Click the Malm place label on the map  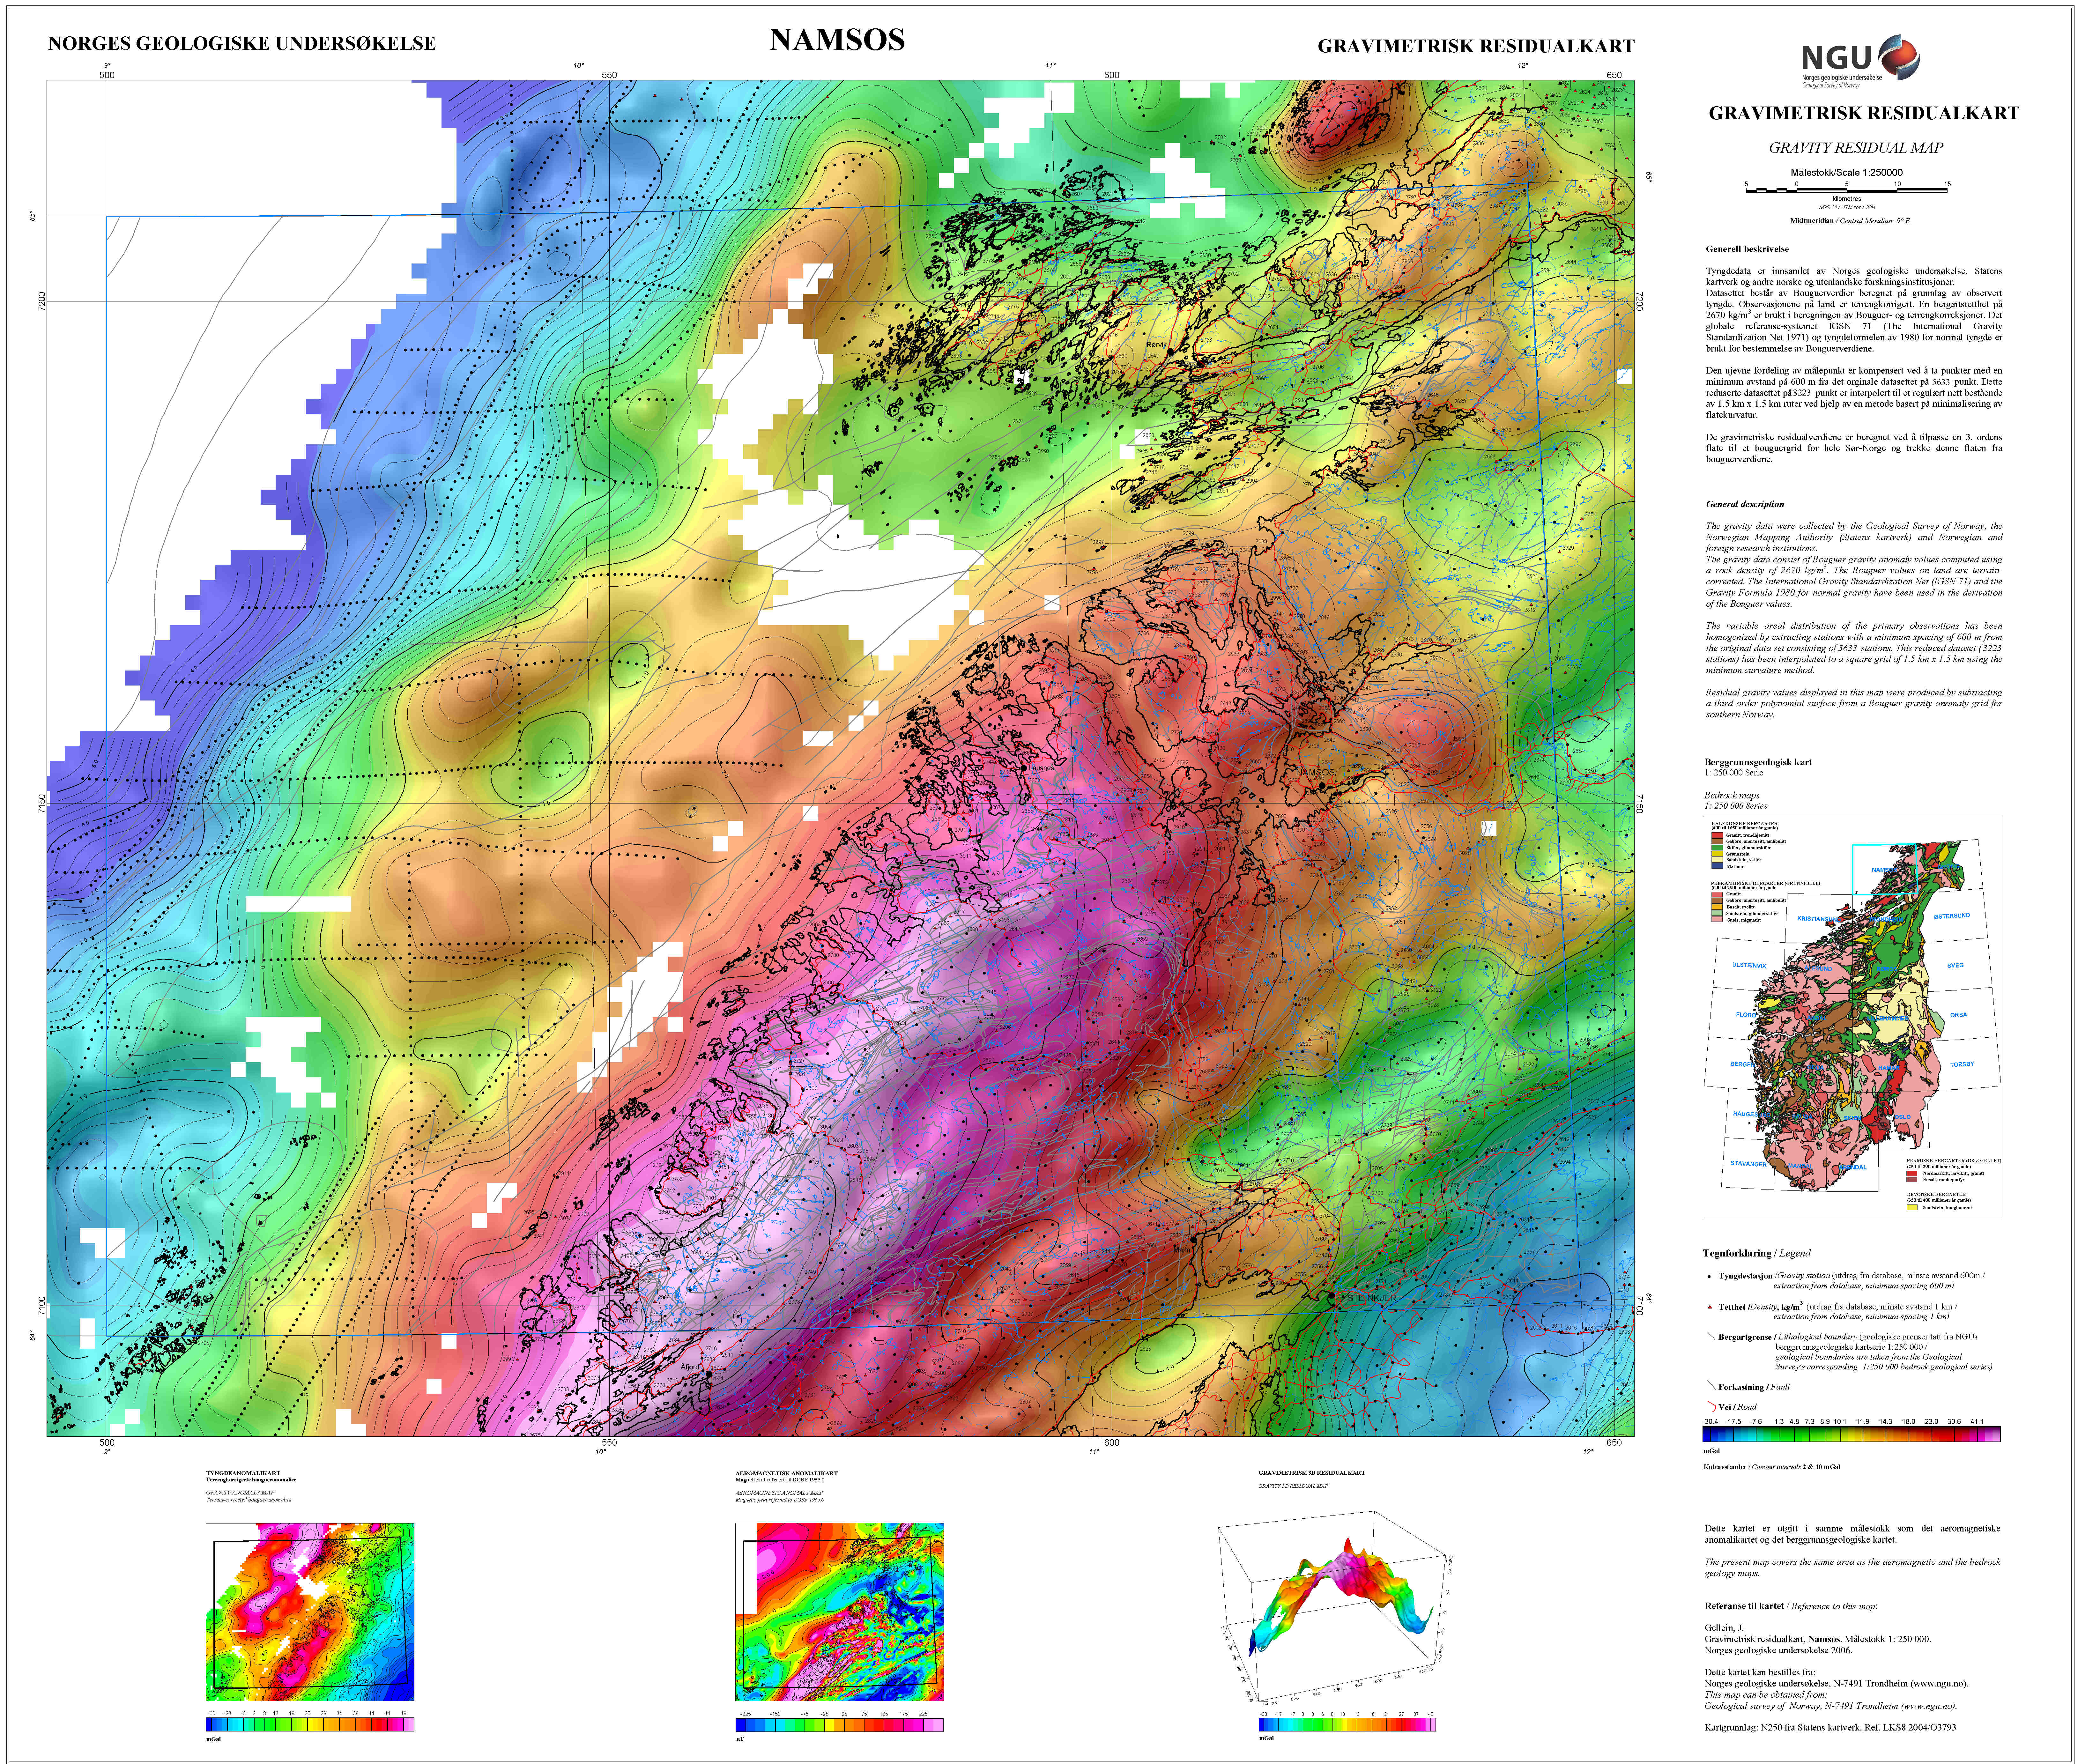(x=1182, y=1250)
